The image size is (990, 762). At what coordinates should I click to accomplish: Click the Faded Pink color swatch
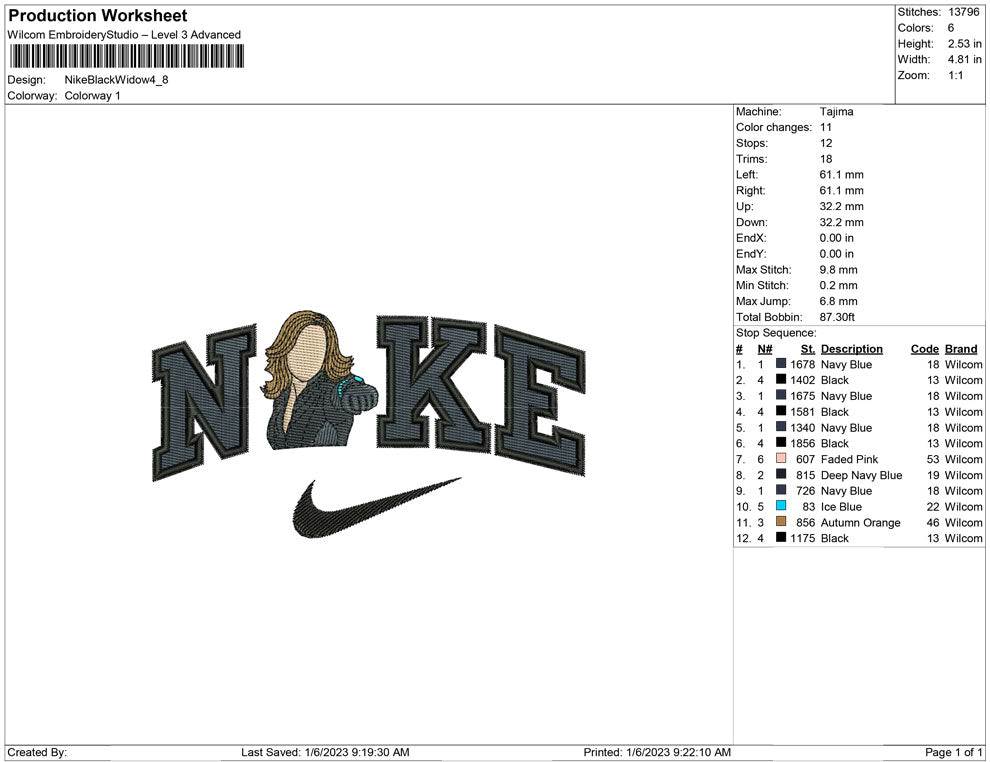coord(781,459)
